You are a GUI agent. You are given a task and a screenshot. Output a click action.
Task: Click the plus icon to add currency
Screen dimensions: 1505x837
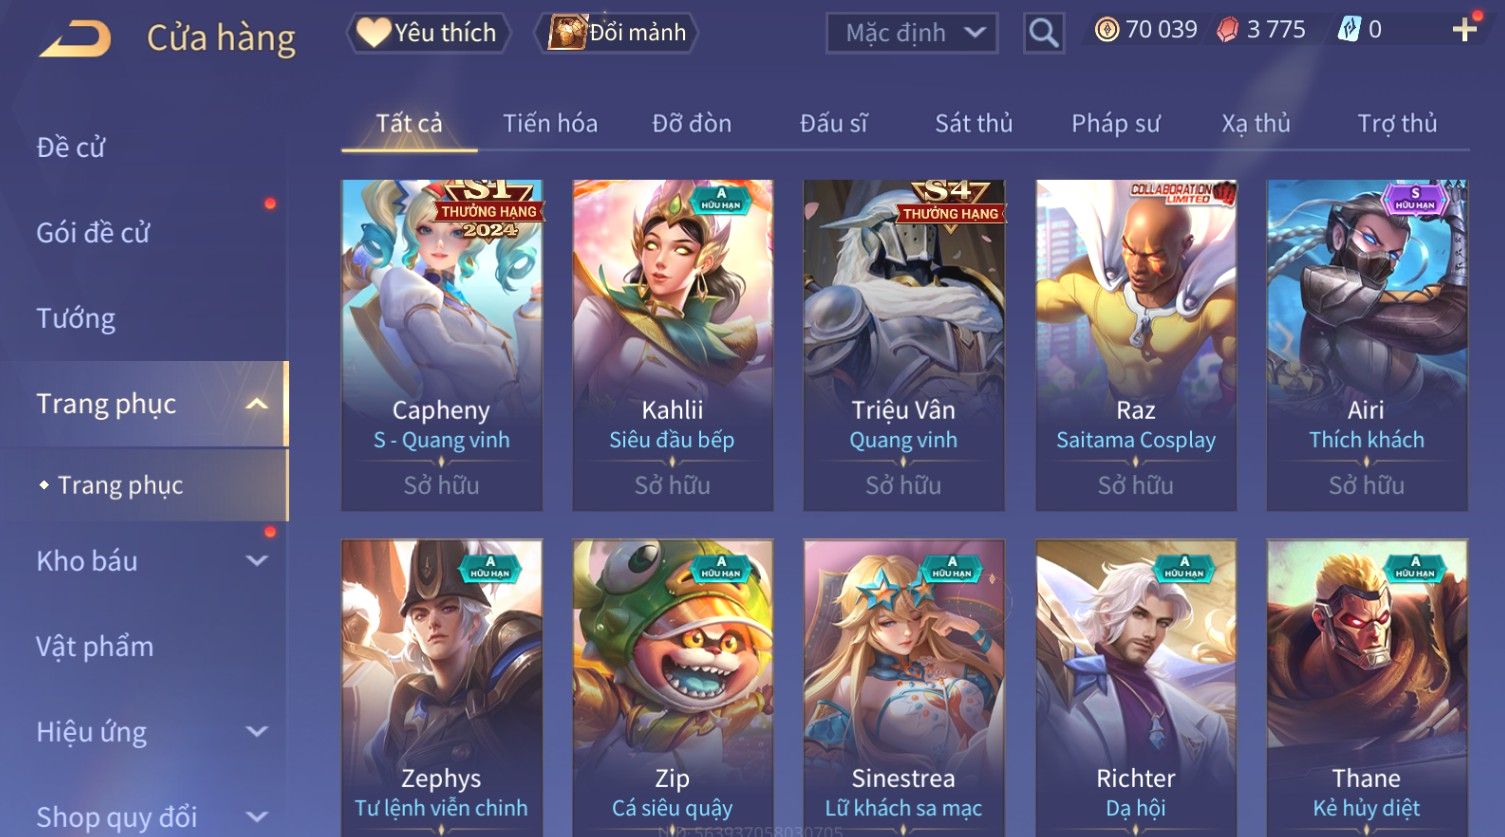[x=1465, y=29]
